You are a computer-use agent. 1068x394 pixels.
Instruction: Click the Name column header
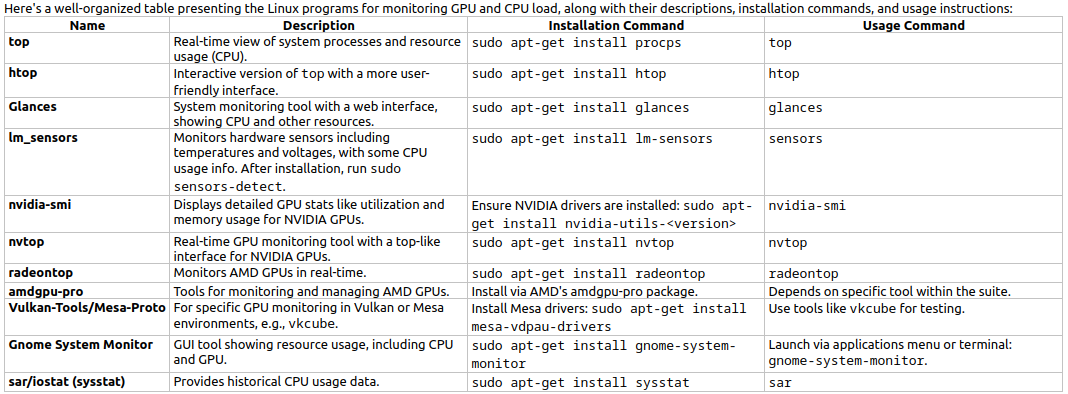[x=87, y=26]
